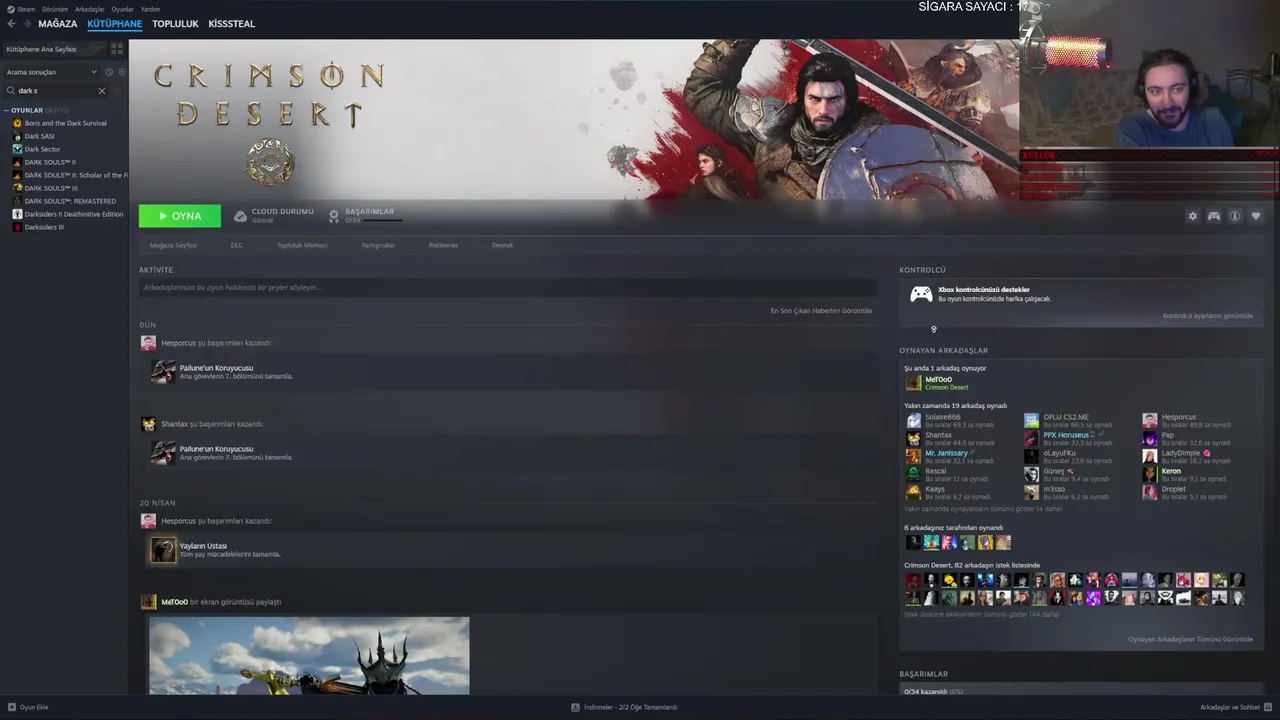The width and height of the screenshot is (1280, 720).
Task: Select Dark Sector in the library
Action: [42, 149]
